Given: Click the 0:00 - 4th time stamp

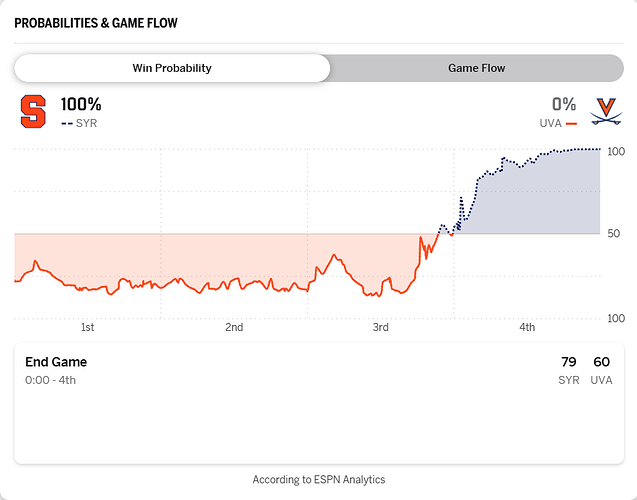Looking at the screenshot, I should tap(50, 380).
